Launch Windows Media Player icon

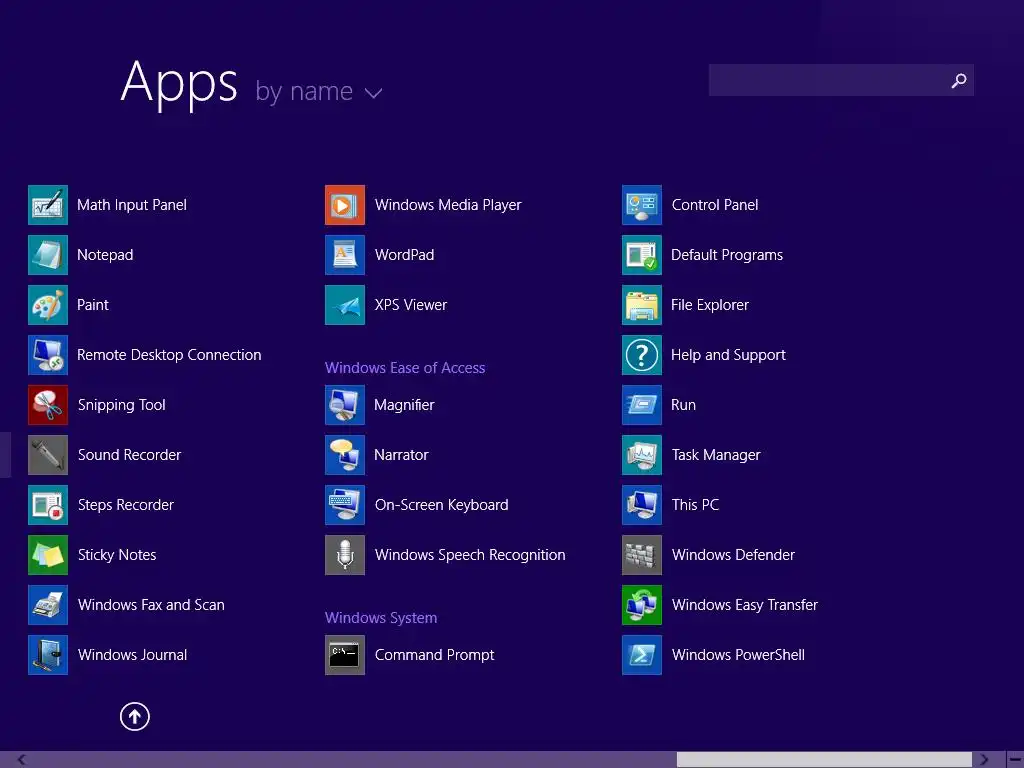(x=345, y=205)
